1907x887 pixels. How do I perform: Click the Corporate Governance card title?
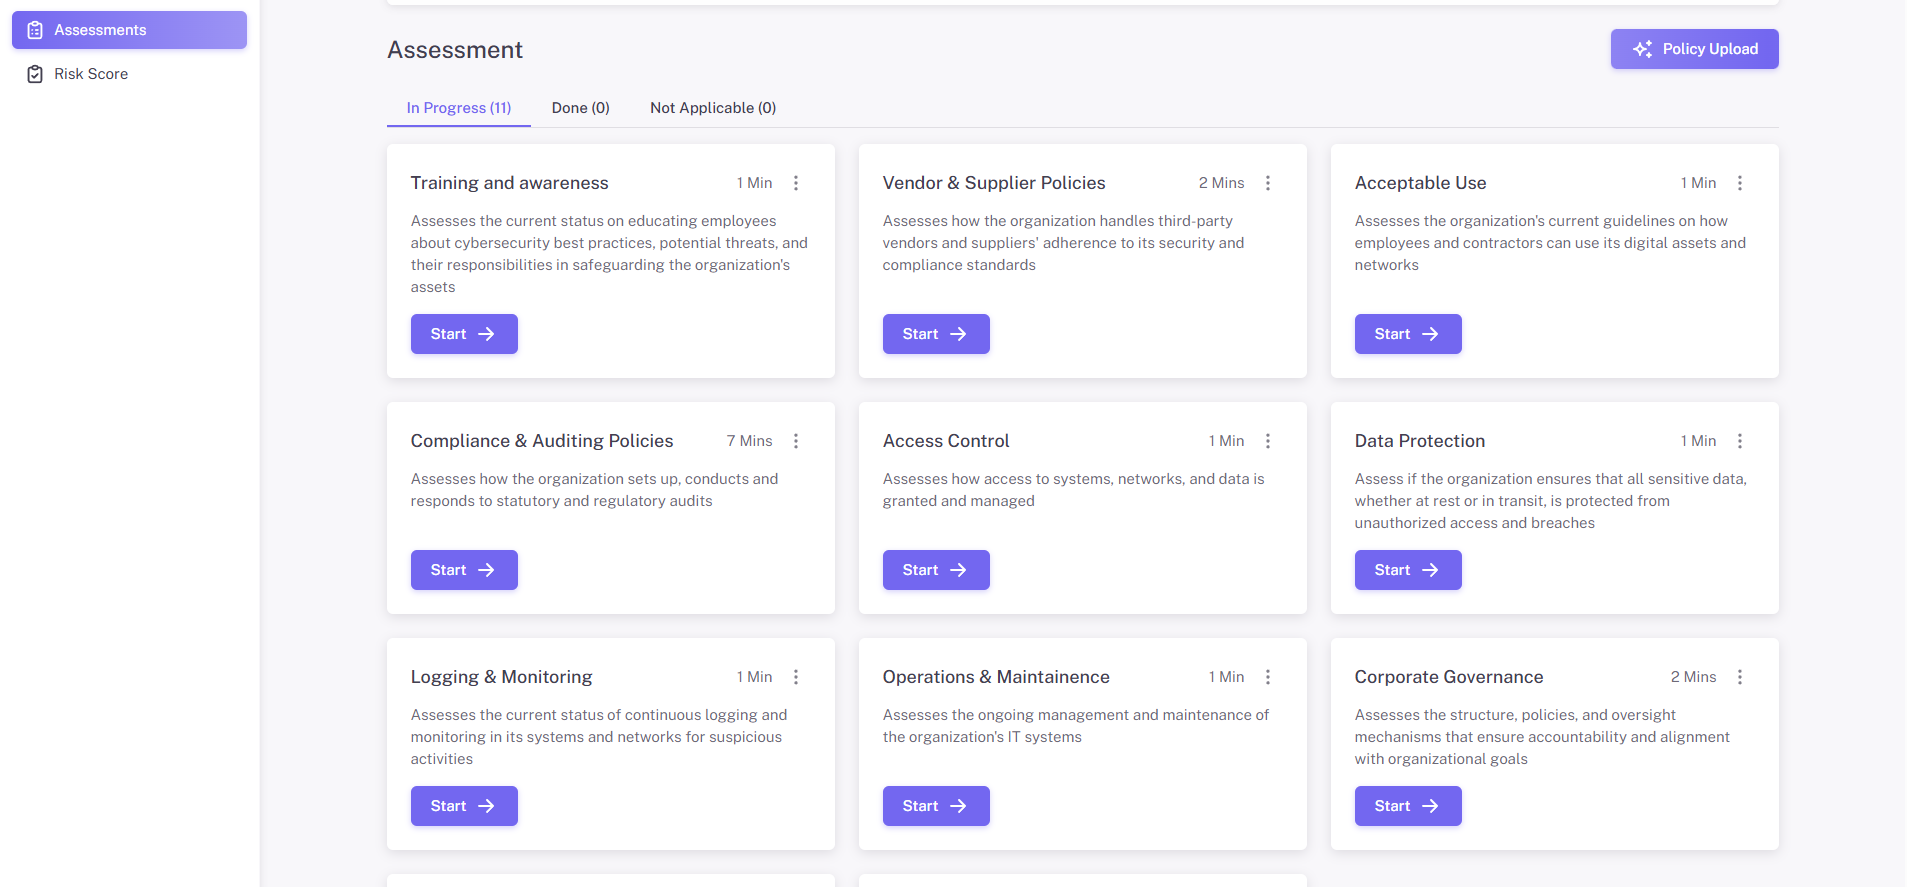pos(1448,677)
